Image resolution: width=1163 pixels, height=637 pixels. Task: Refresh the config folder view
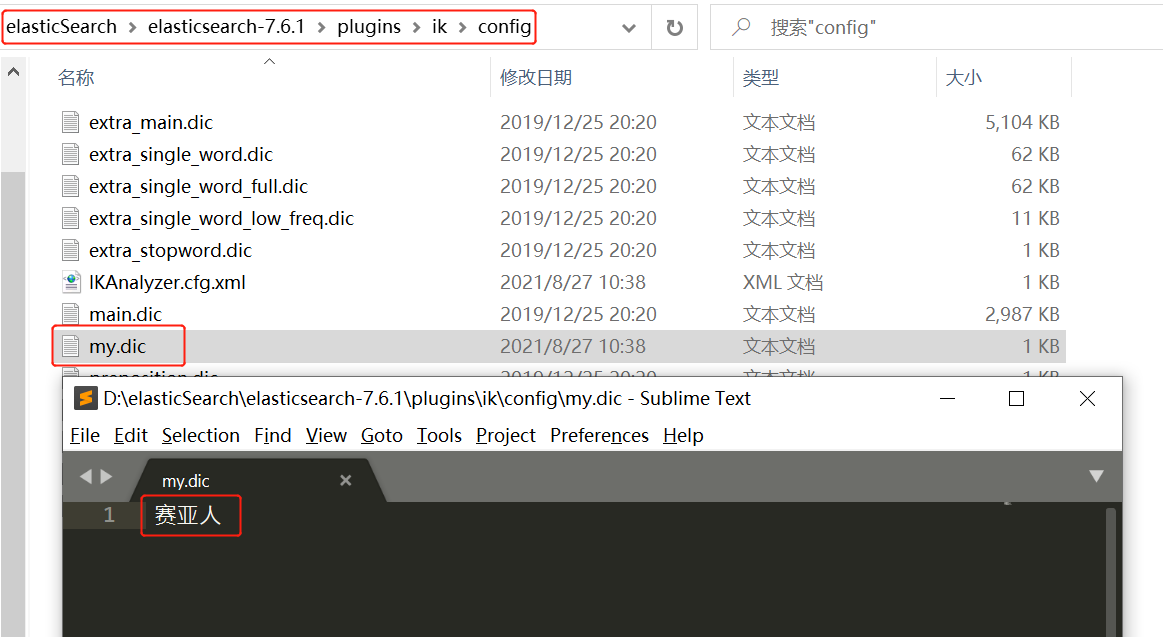[674, 27]
